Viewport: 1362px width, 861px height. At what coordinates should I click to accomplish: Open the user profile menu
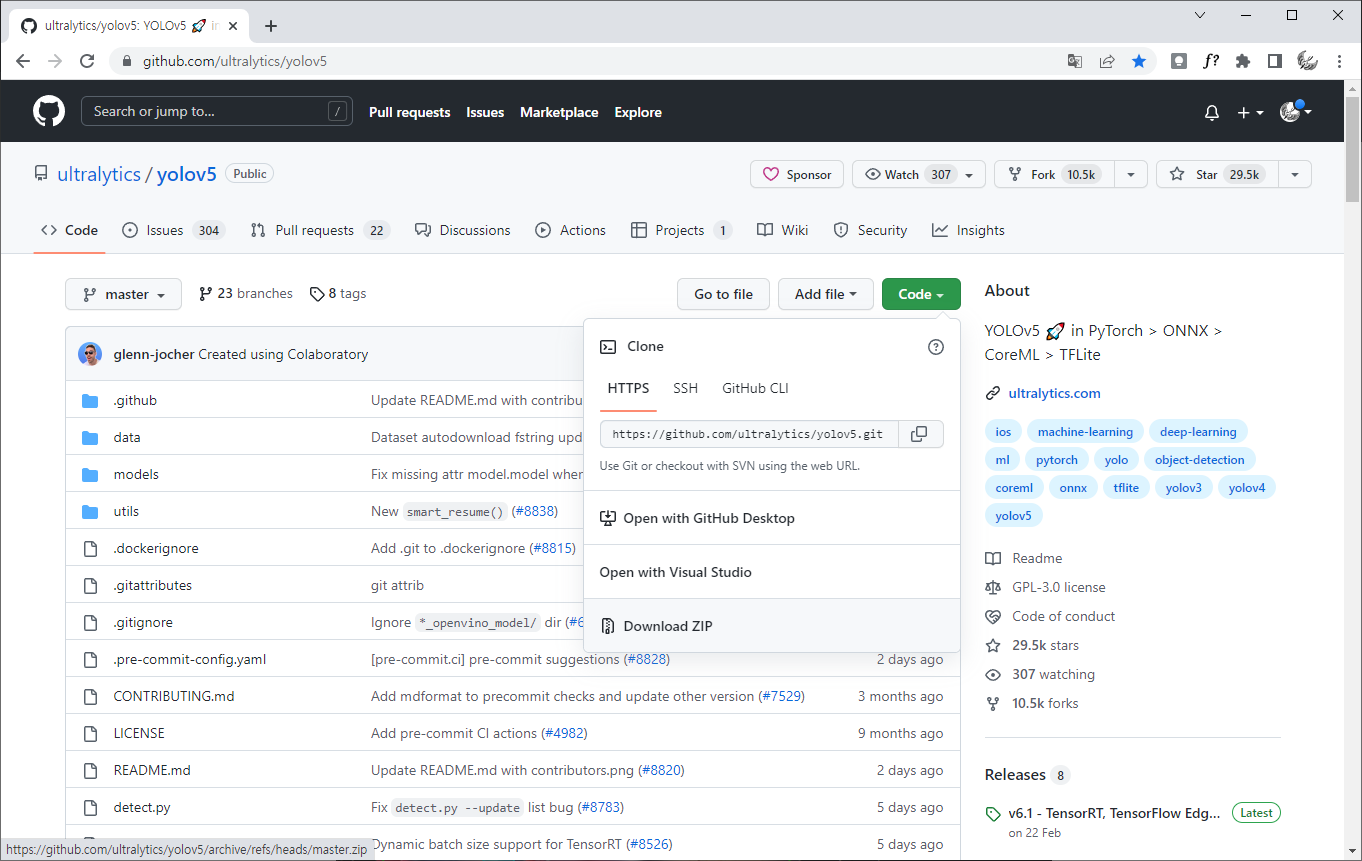click(x=1296, y=112)
